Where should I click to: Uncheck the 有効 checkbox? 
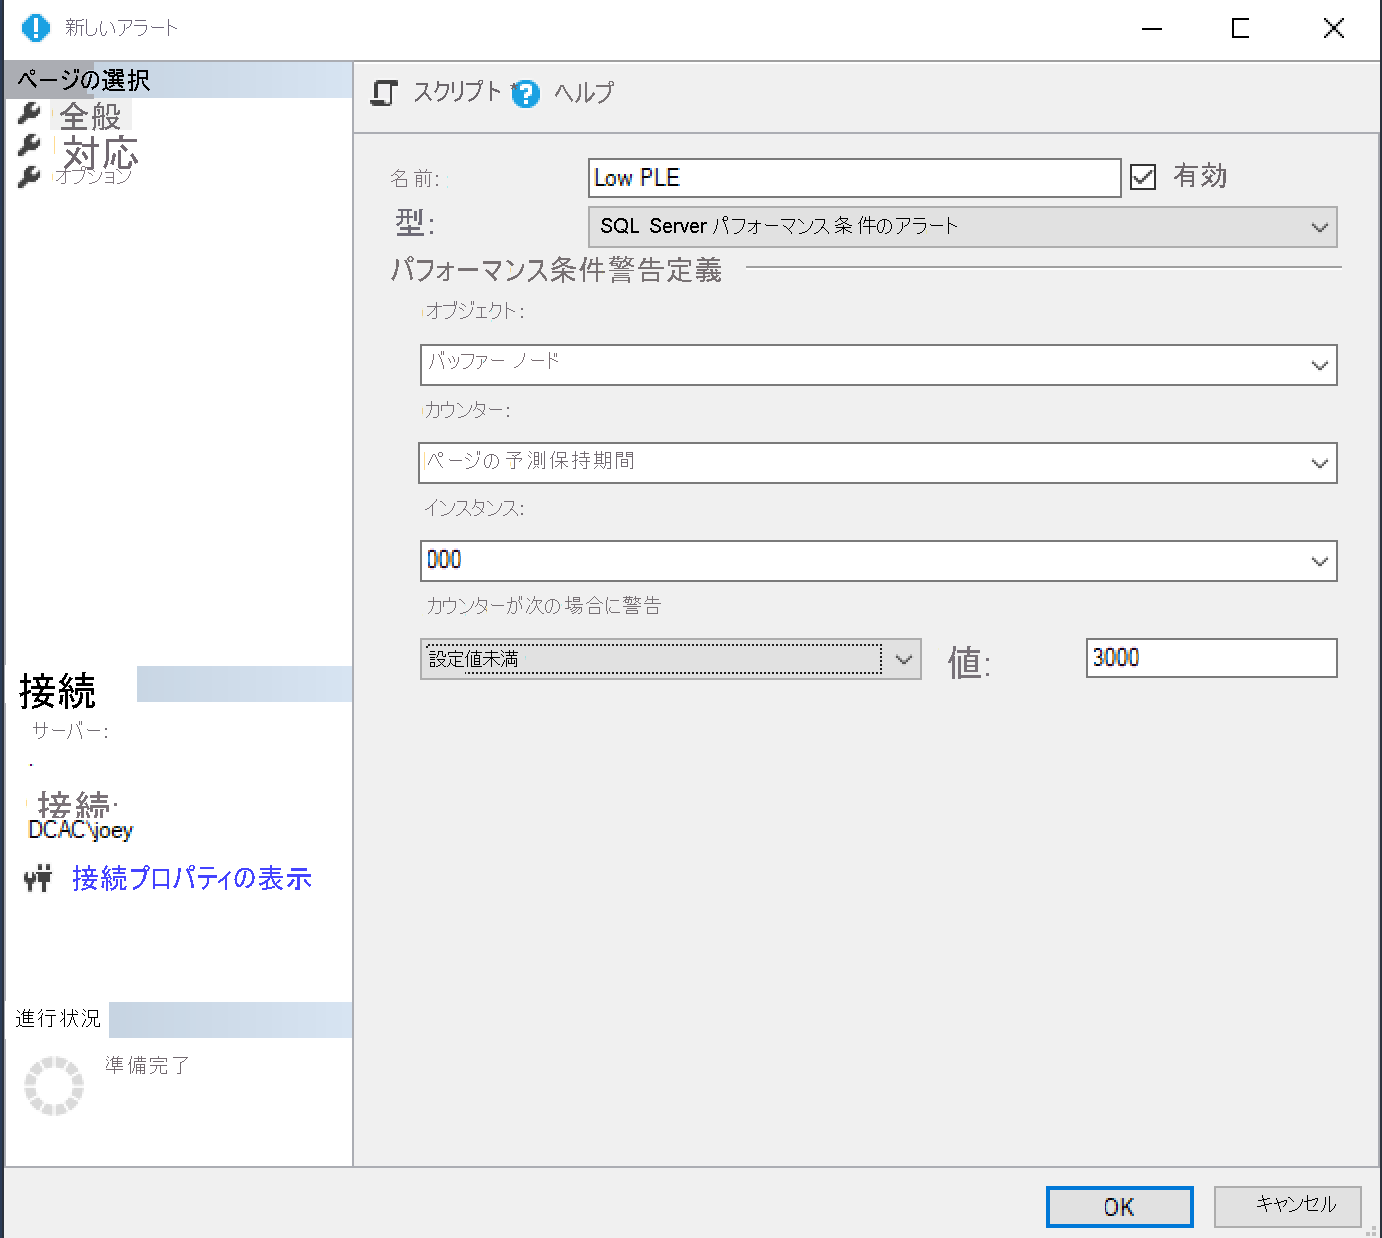[1143, 176]
